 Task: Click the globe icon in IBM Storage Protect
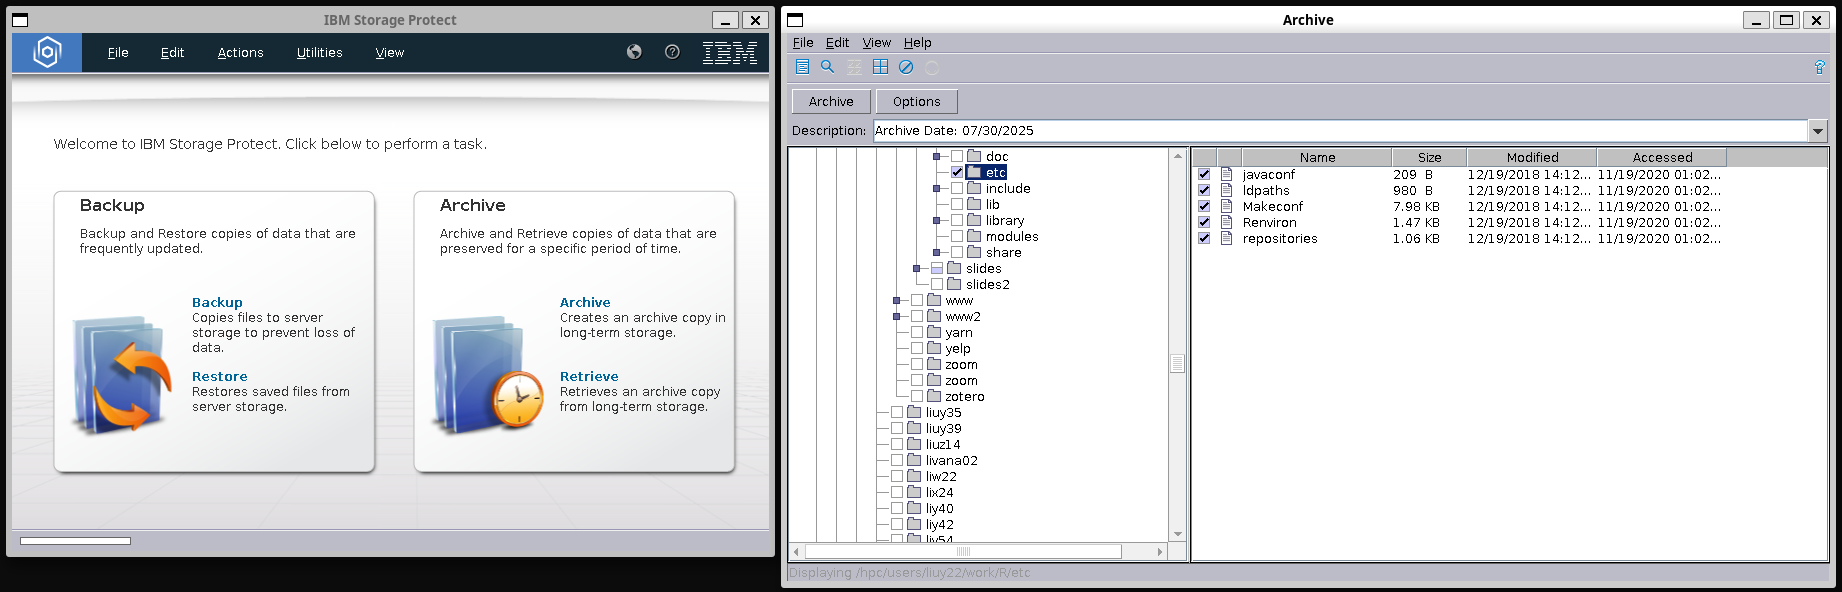point(634,52)
